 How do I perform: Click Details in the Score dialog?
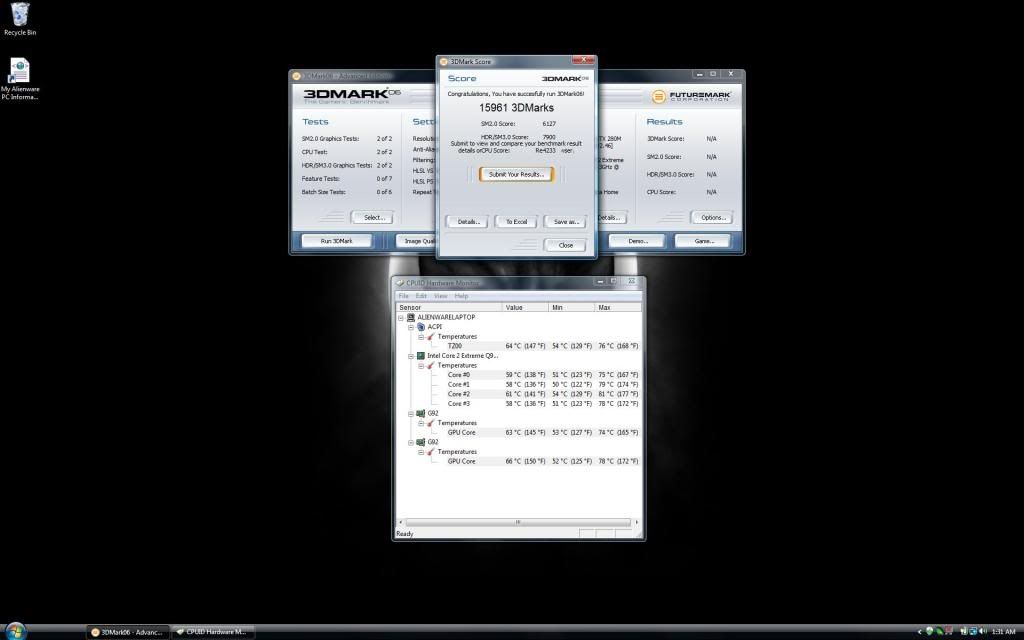[x=468, y=222]
